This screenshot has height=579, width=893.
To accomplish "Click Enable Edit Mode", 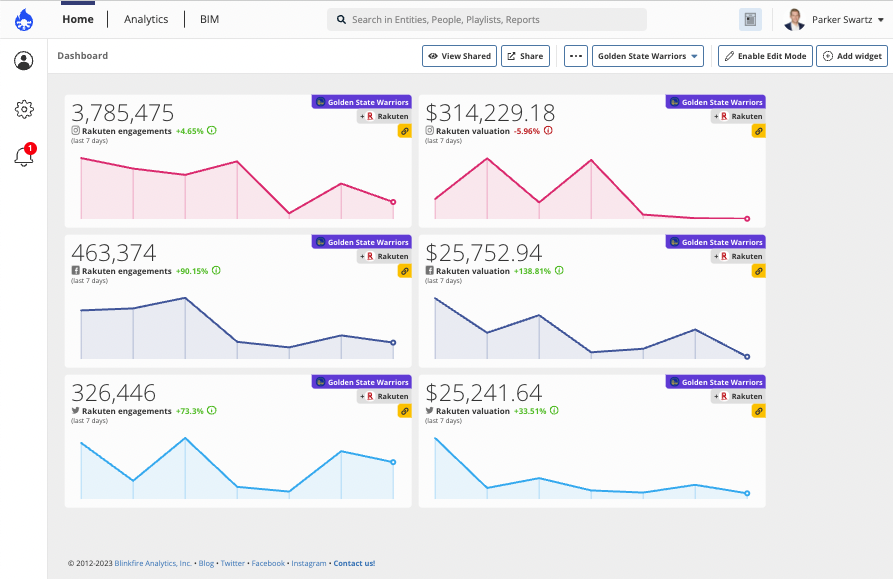I will pyautogui.click(x=765, y=56).
